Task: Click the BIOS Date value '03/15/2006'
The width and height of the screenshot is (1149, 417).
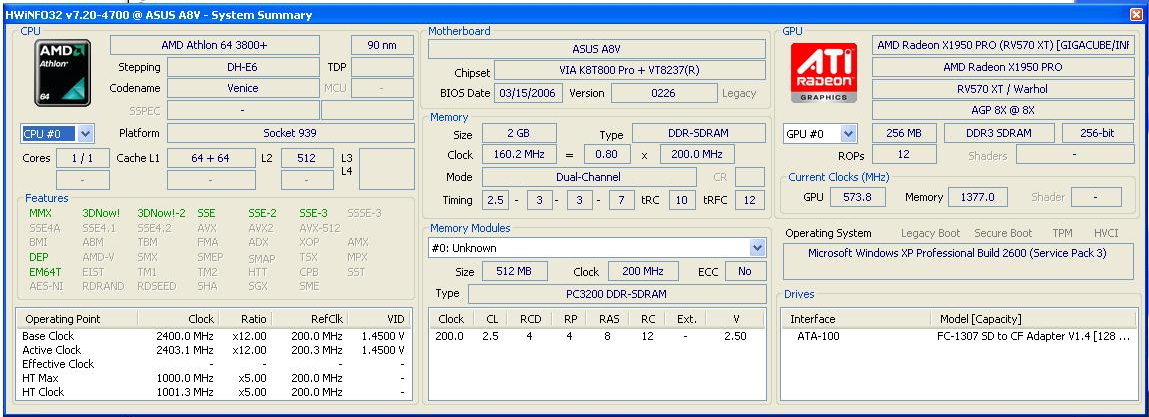Action: (529, 93)
